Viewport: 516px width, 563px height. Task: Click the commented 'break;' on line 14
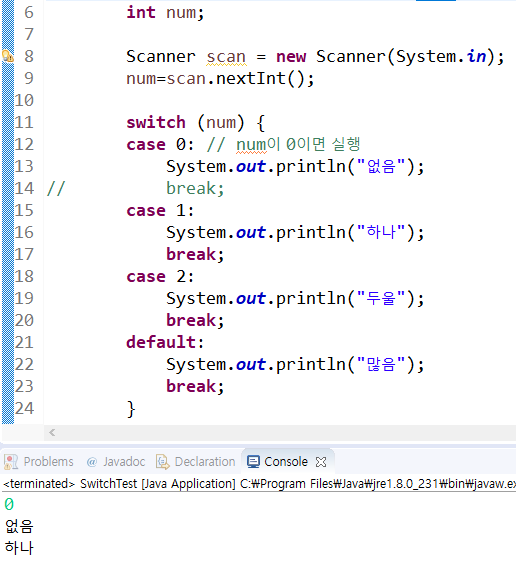point(195,189)
